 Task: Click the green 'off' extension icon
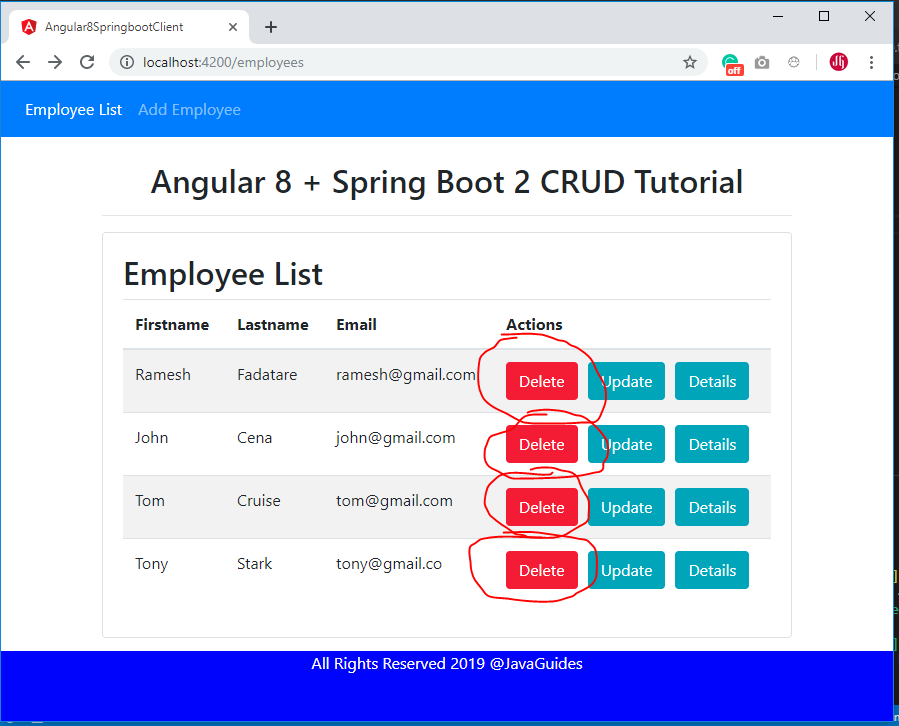tap(731, 62)
